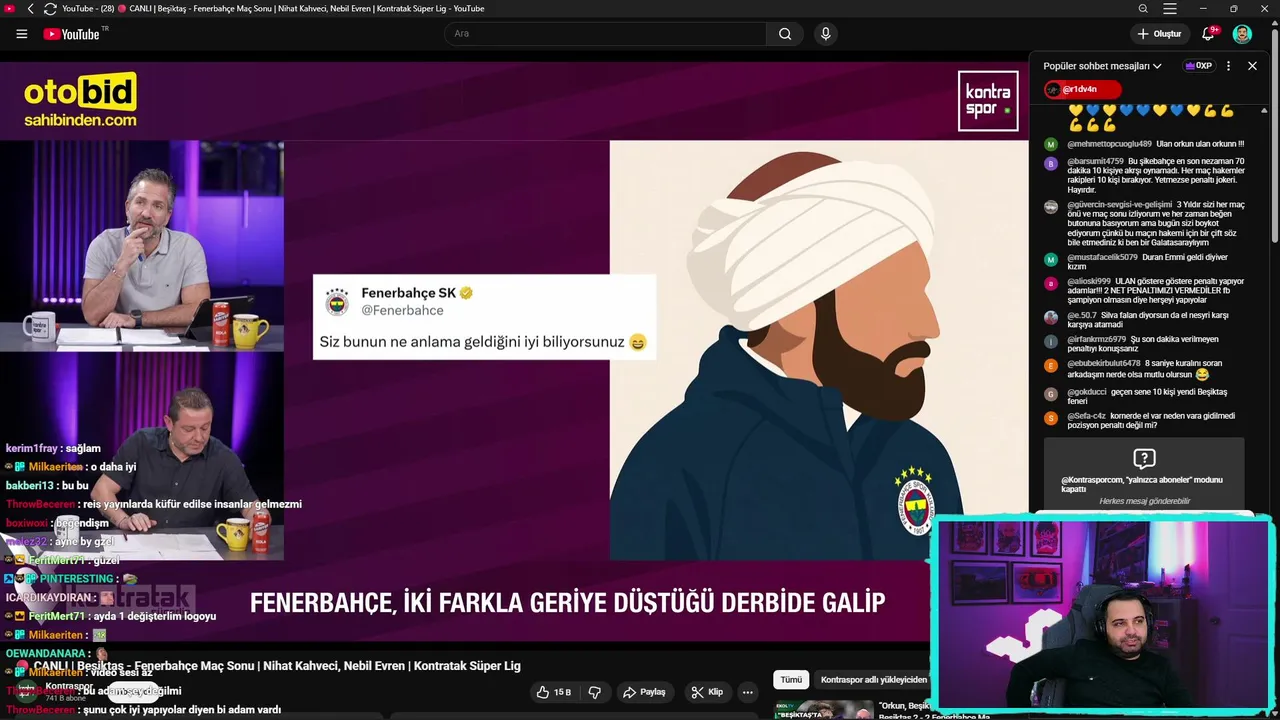Click 'Herkes mesaj gönderebilir' text

pos(1144,501)
